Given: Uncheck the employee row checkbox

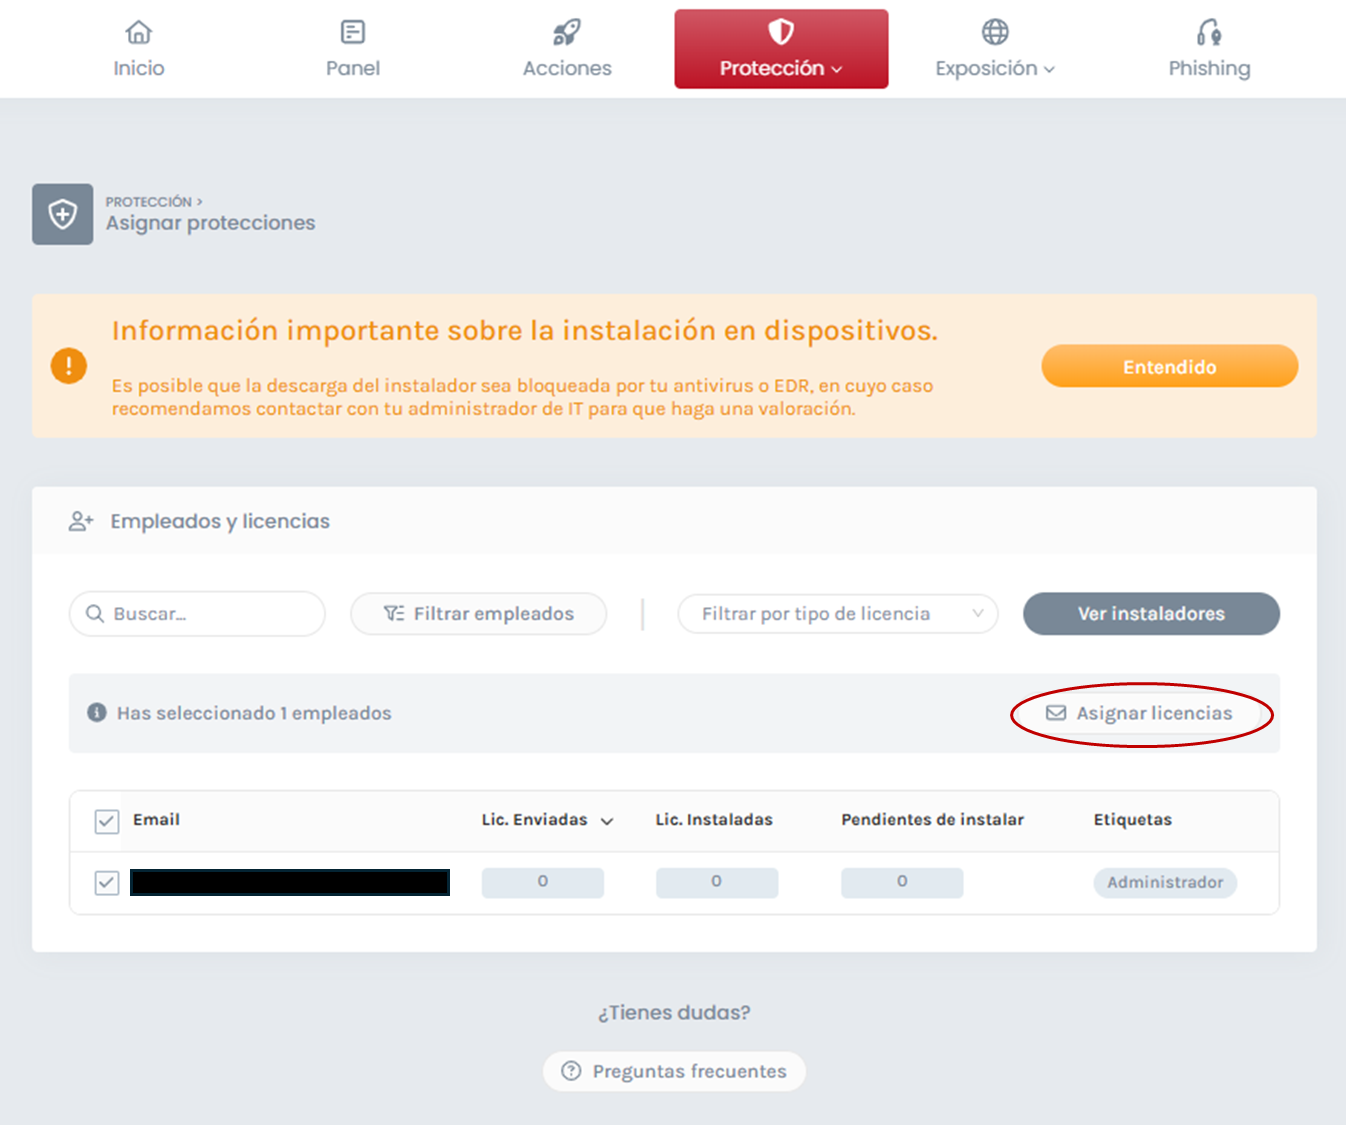Looking at the screenshot, I should click(x=107, y=883).
